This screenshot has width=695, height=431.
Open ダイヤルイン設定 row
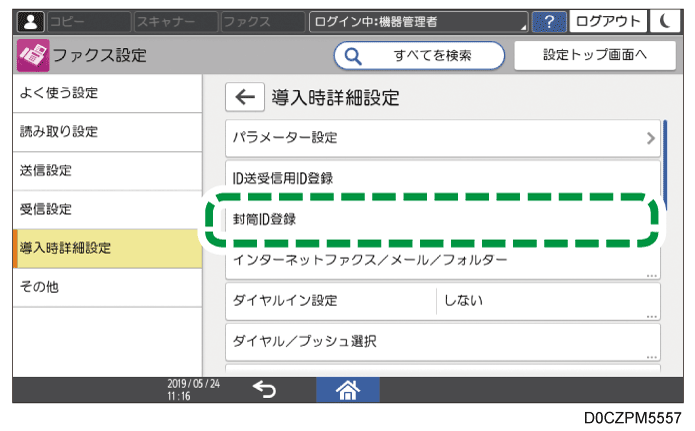[x=443, y=301]
